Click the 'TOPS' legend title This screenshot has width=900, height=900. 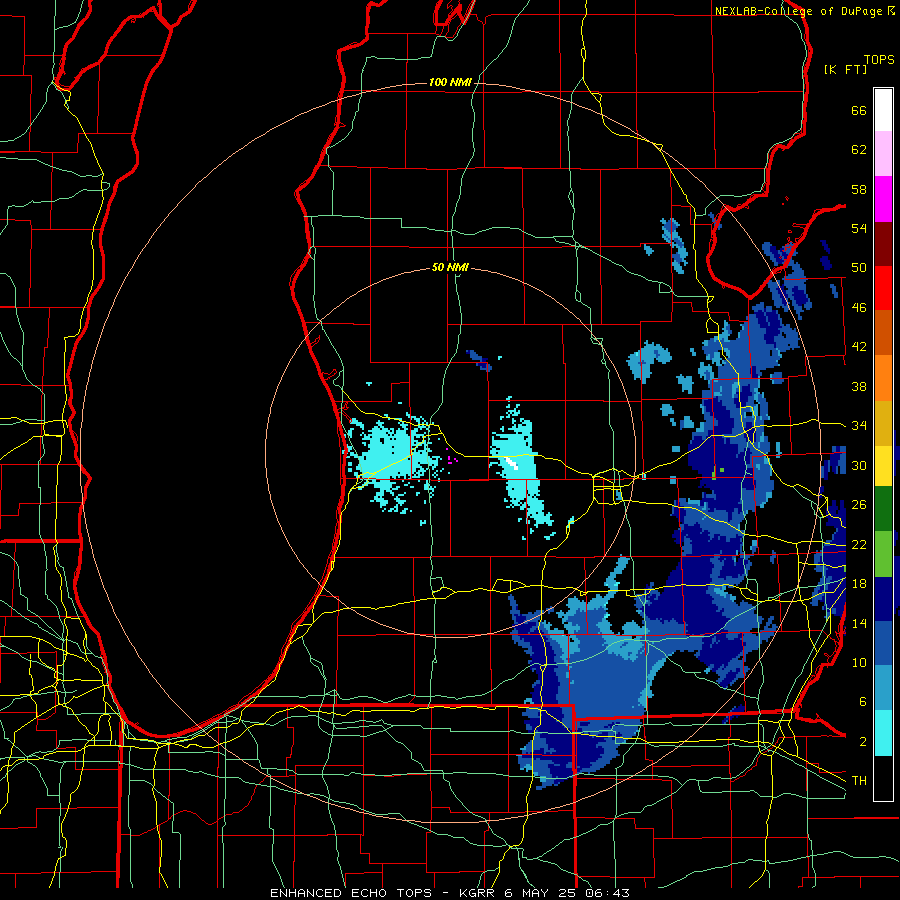click(x=879, y=59)
